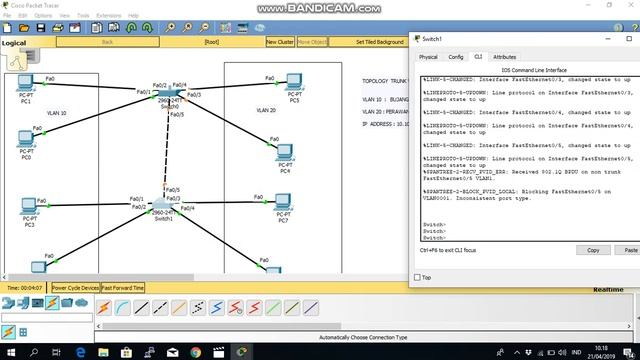
Task: Choose the orange Fiber cable
Action: click(x=179, y=308)
